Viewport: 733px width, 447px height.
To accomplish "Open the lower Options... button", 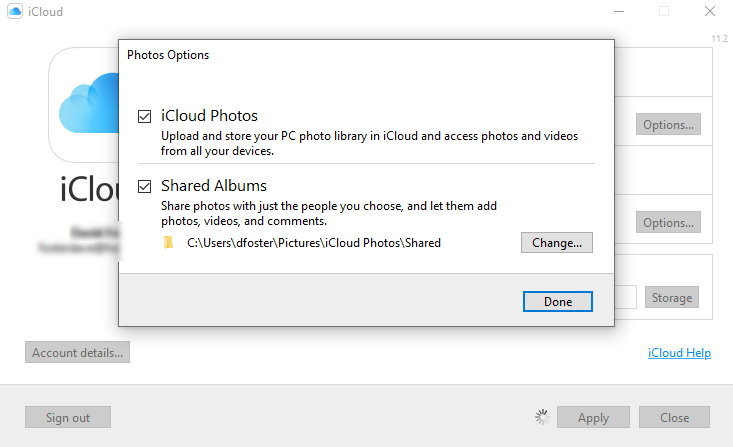I will (x=669, y=222).
